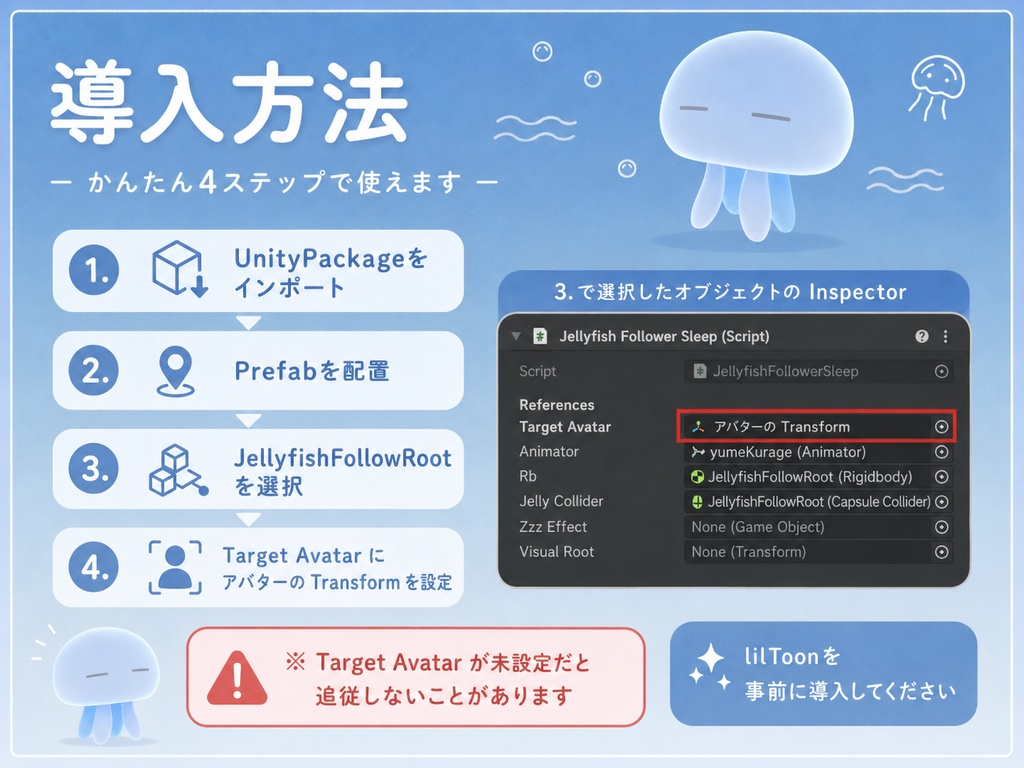Open the component three-dot options menu
This screenshot has height=768, width=1024.
[946, 336]
